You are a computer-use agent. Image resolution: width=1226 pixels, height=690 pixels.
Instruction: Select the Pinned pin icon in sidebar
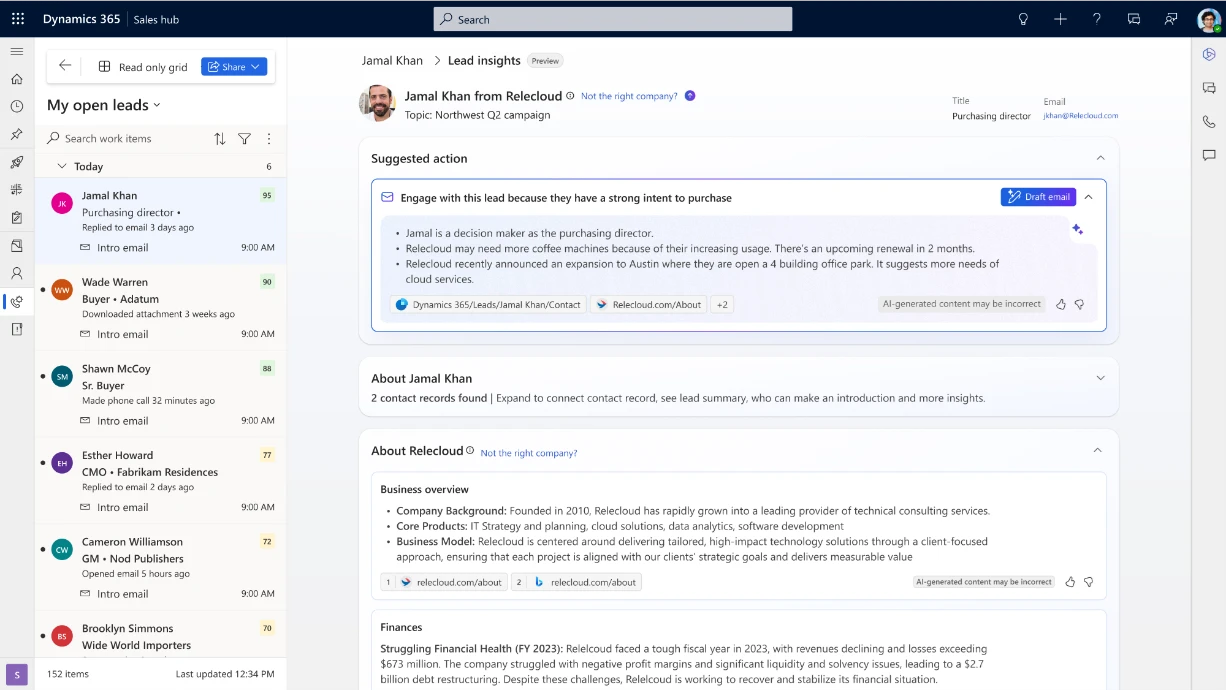coord(16,133)
